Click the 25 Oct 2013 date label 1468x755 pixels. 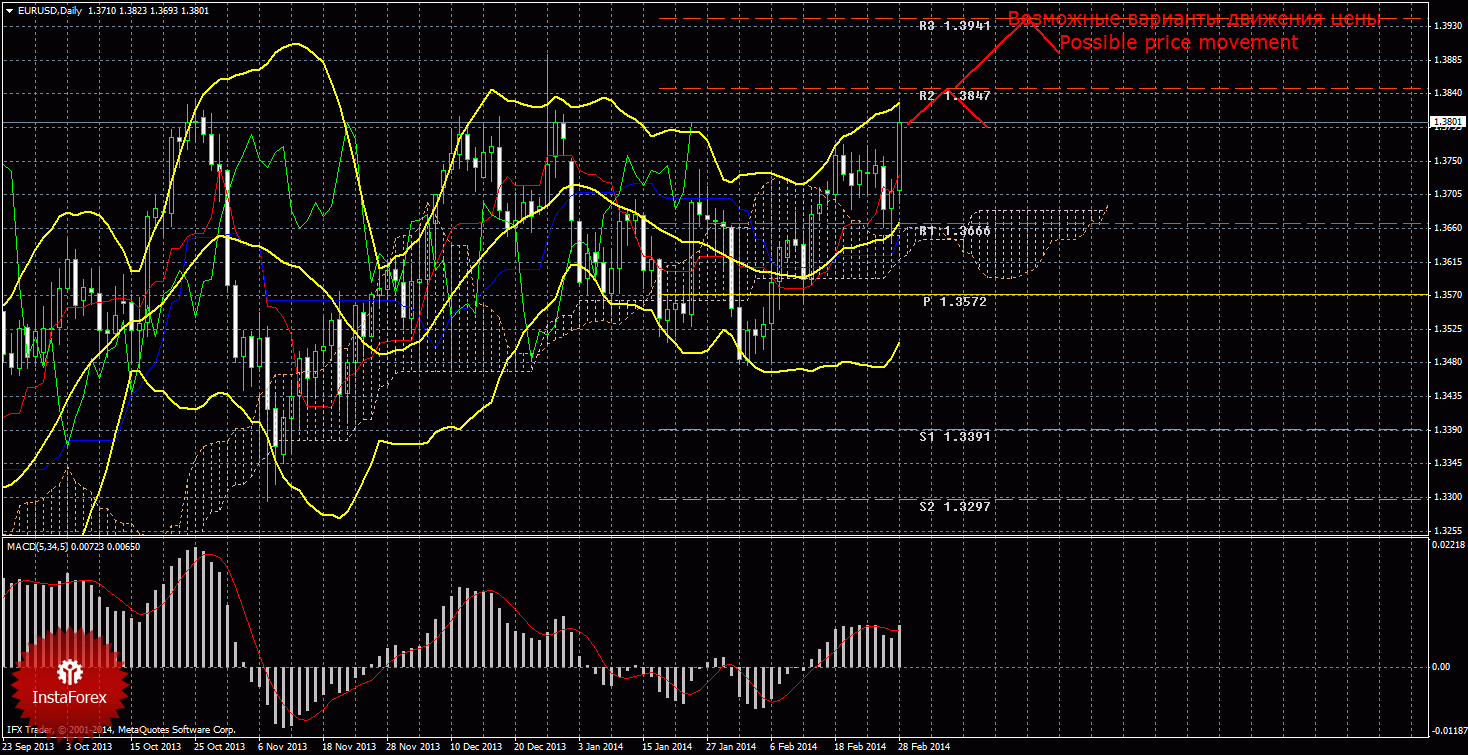(x=220, y=746)
